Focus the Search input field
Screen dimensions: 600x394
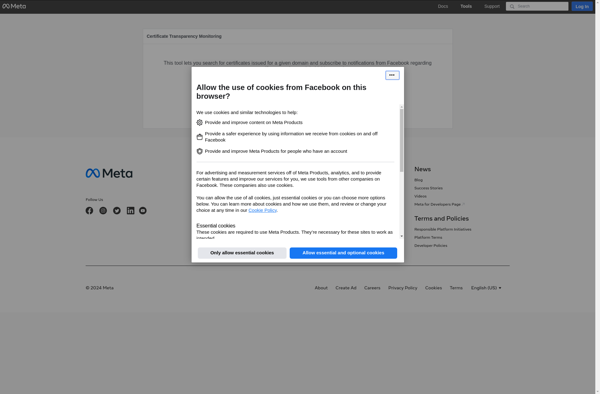click(x=537, y=6)
